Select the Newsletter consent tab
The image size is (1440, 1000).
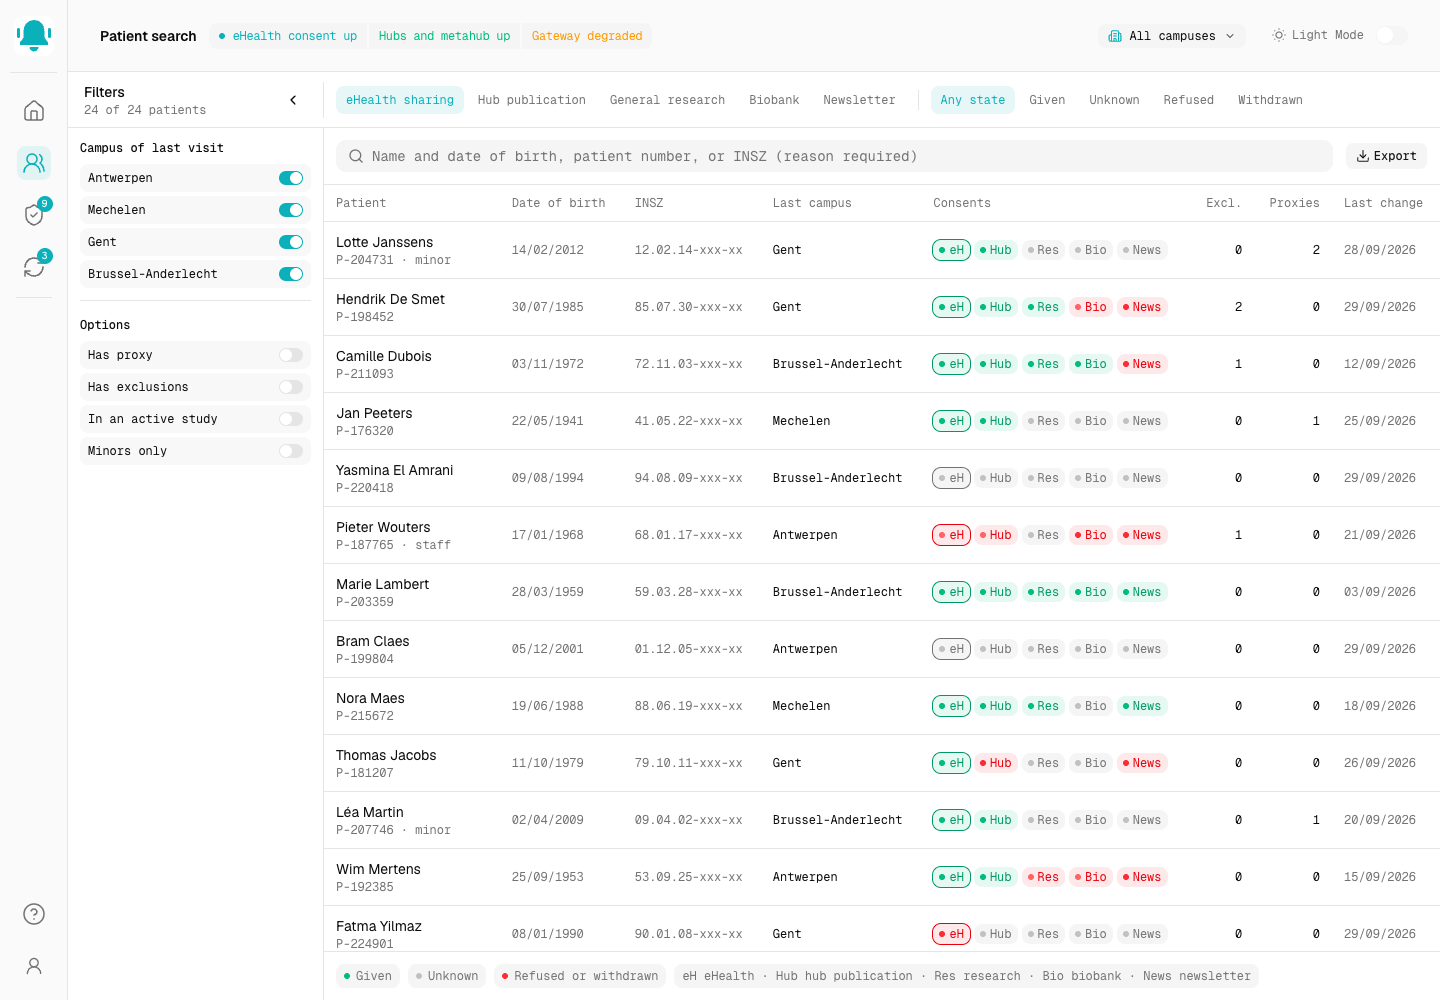point(859,100)
